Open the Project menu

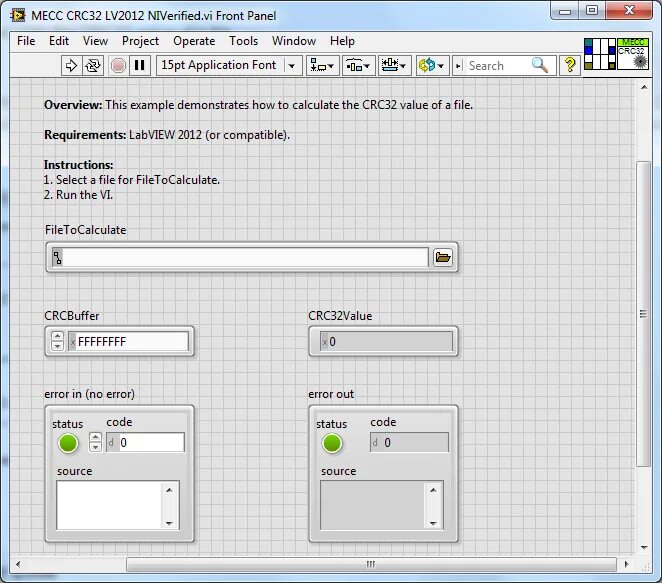140,41
